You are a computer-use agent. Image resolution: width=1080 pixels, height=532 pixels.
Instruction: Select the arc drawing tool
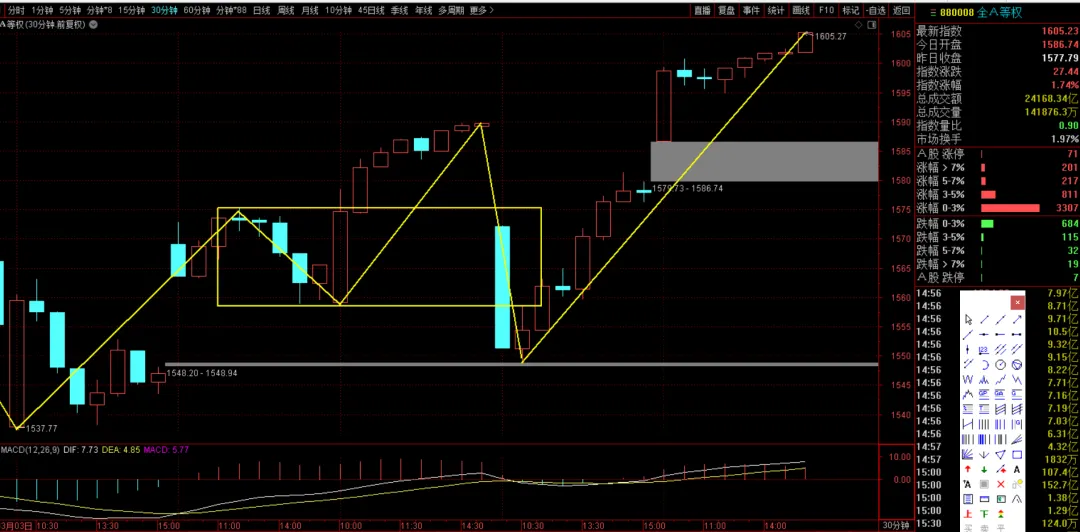[984, 364]
